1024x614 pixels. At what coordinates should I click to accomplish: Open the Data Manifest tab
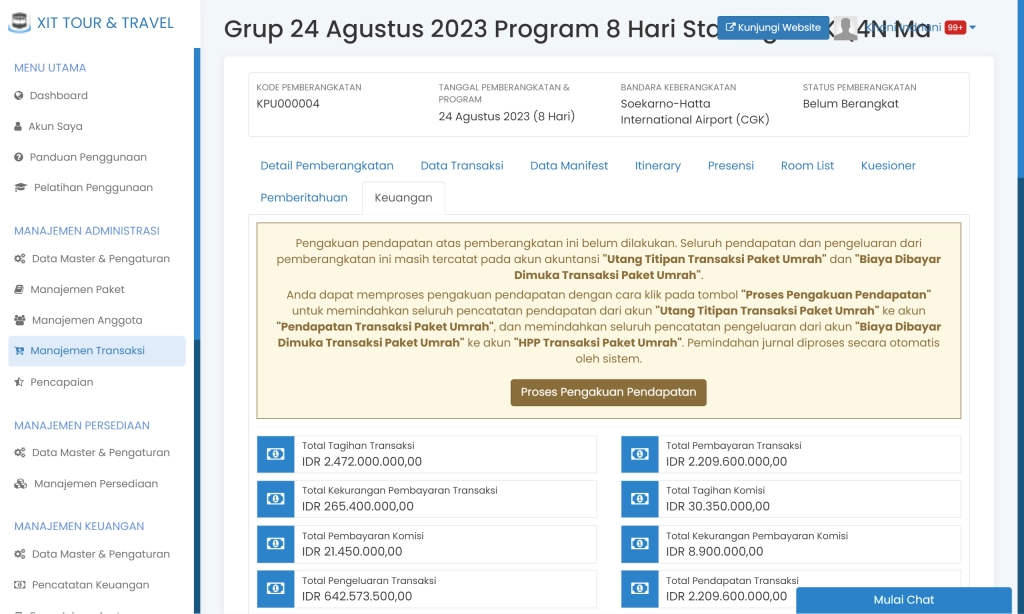(x=568, y=165)
